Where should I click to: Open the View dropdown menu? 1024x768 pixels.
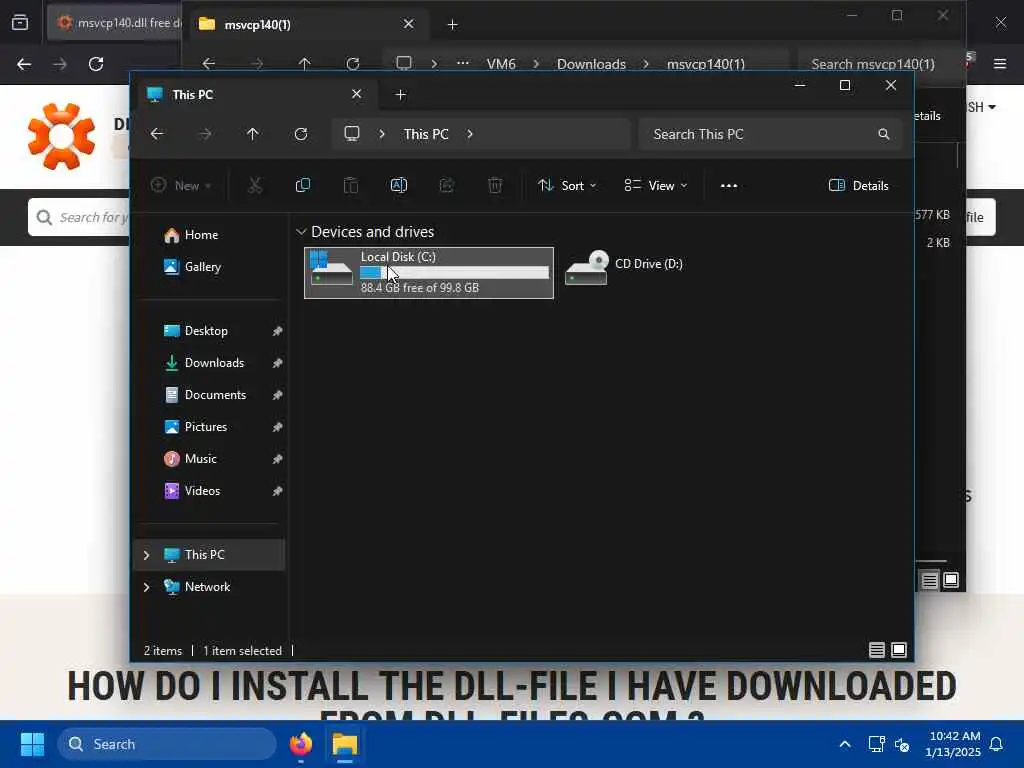(656, 185)
